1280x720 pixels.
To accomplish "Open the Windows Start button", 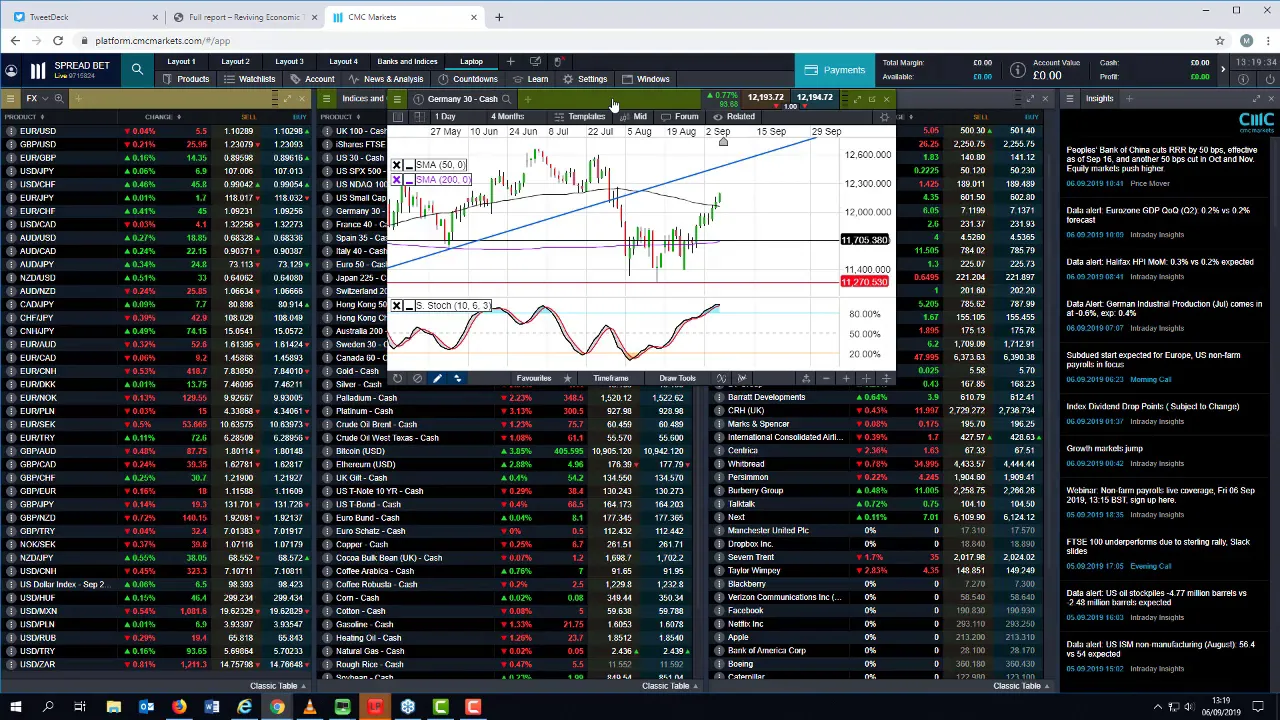I will click(15, 708).
